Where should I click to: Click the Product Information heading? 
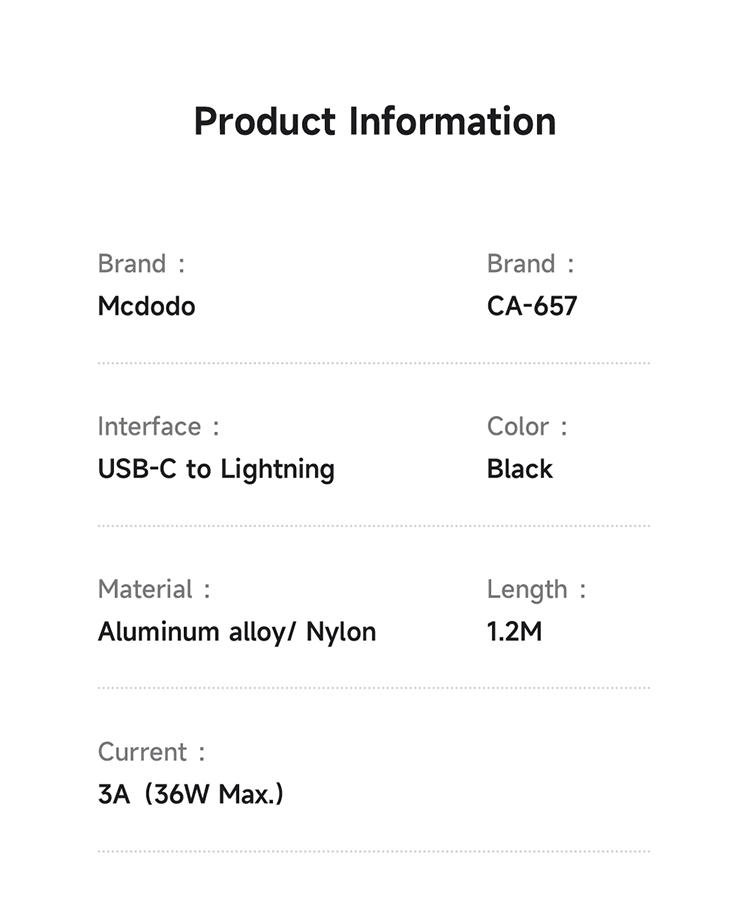[x=374, y=121]
